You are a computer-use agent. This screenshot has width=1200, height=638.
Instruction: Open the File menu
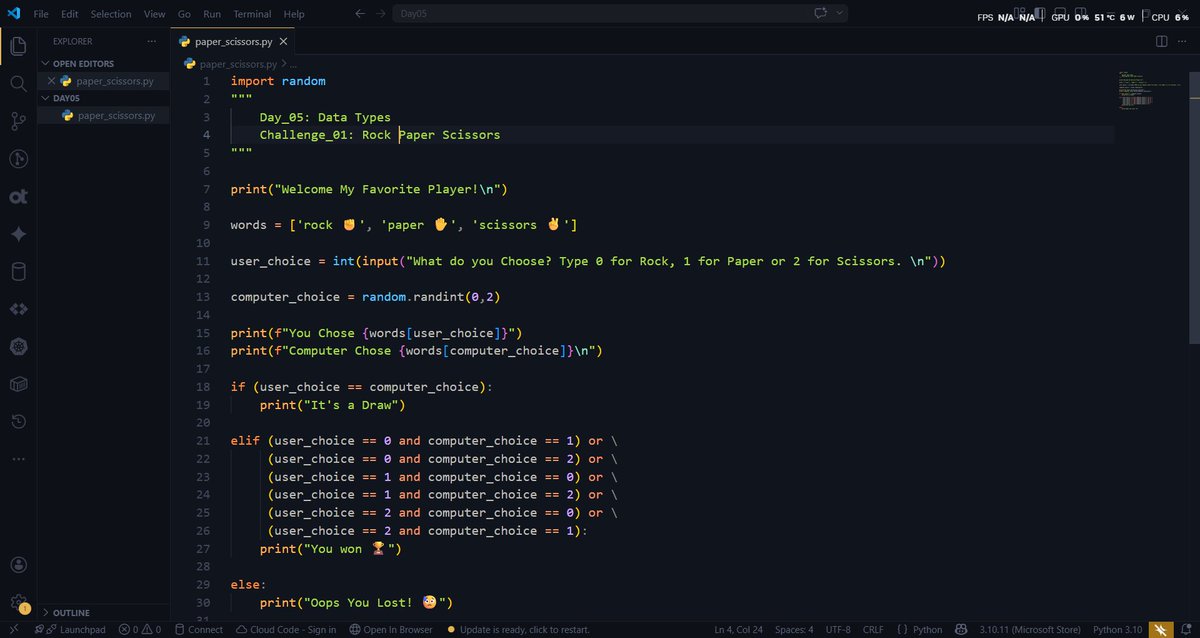pos(41,14)
